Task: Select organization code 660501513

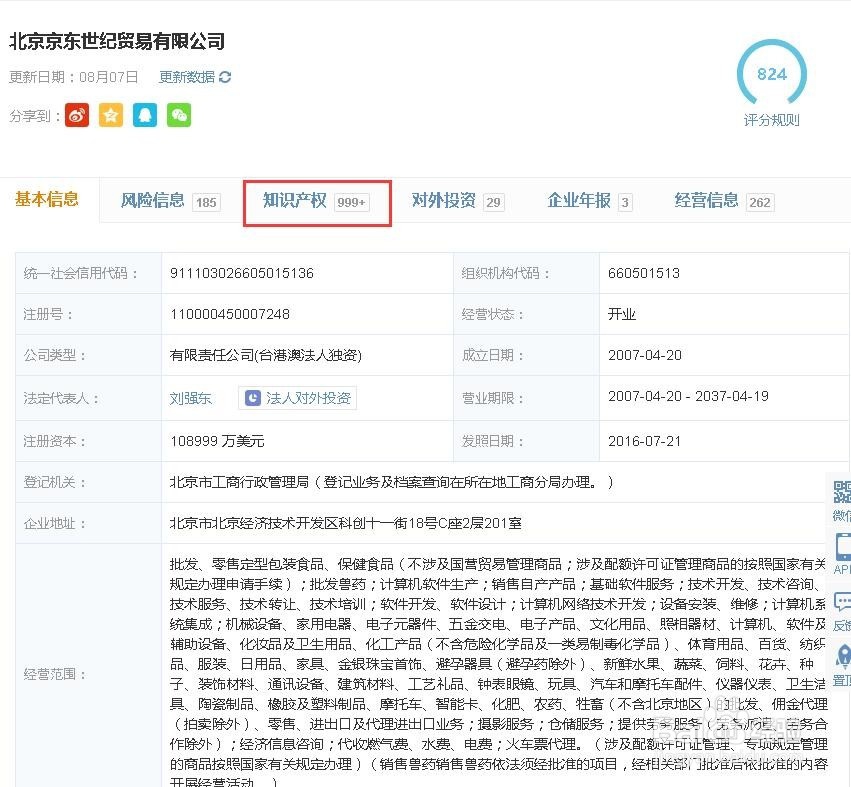Action: (x=644, y=273)
